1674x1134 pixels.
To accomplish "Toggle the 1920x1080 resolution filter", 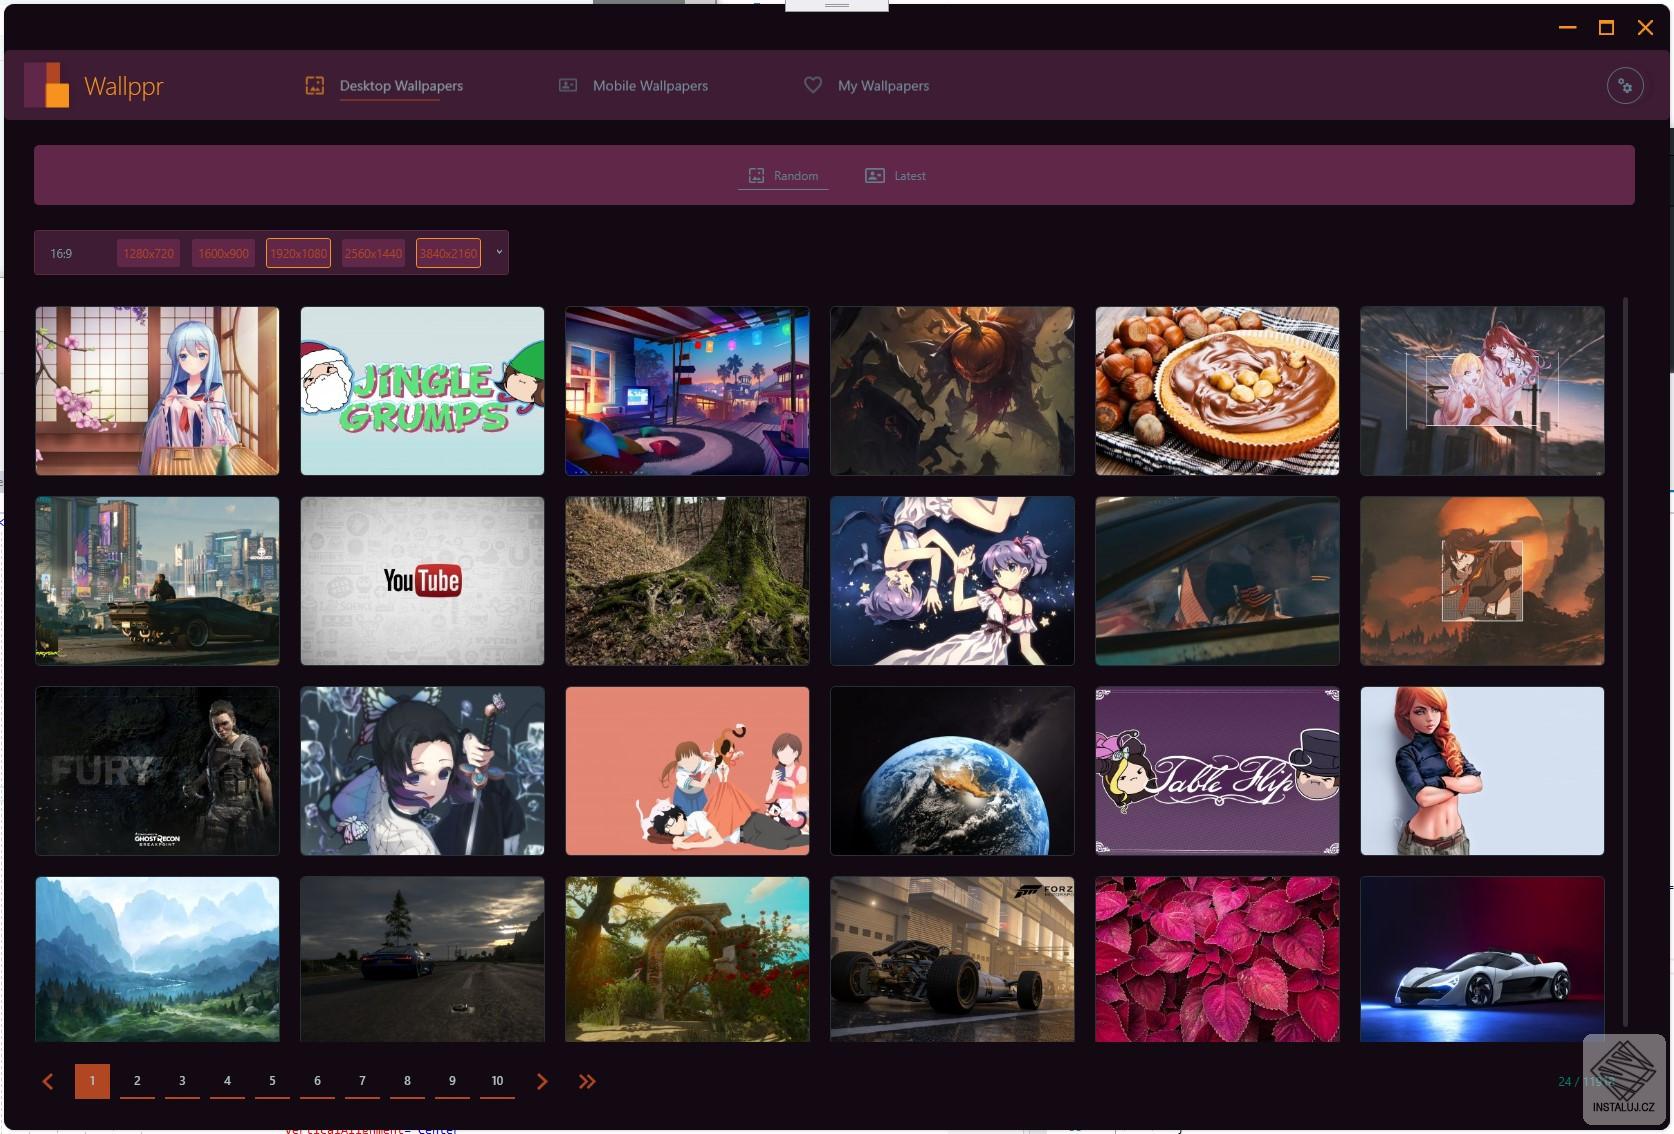I will (x=298, y=254).
